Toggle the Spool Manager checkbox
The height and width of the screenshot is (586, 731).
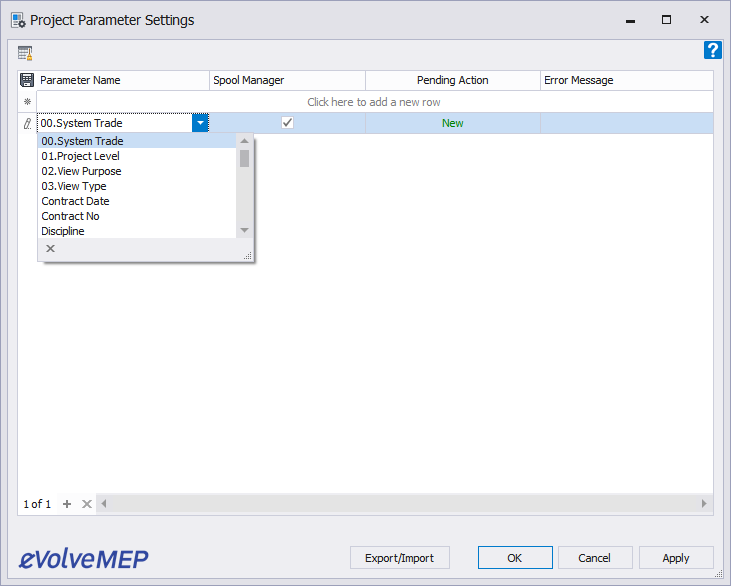pos(288,123)
